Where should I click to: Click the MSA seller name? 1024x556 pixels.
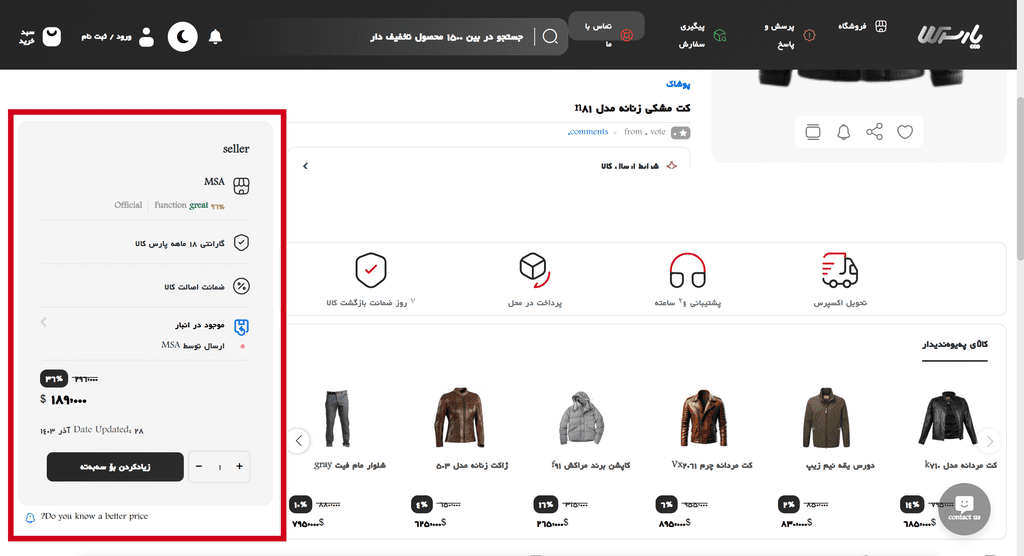tap(214, 182)
